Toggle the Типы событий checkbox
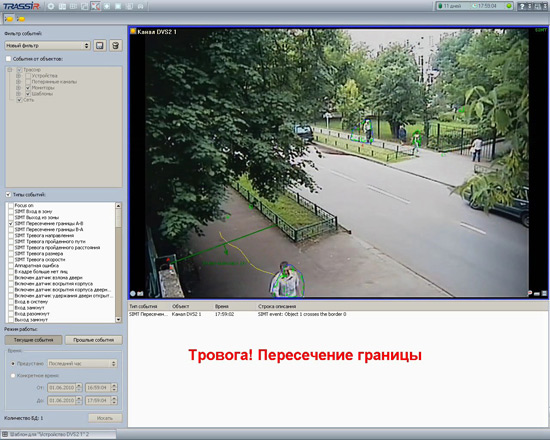The height and width of the screenshot is (440, 550). pyautogui.click(x=8, y=194)
